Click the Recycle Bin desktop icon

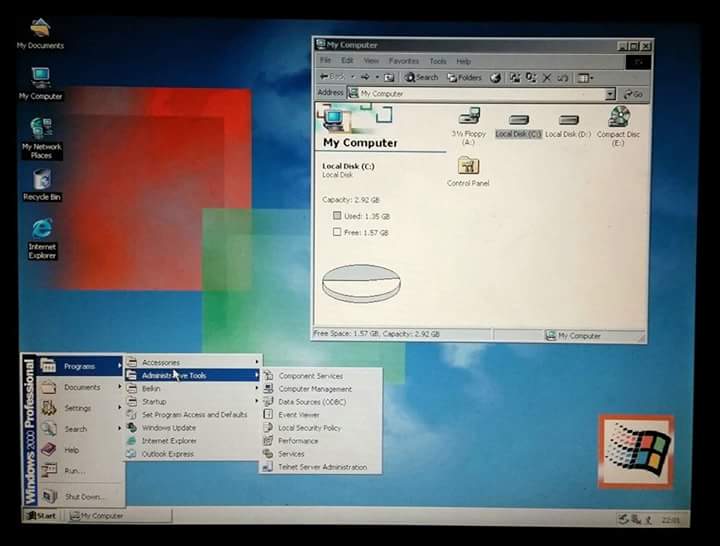click(41, 180)
